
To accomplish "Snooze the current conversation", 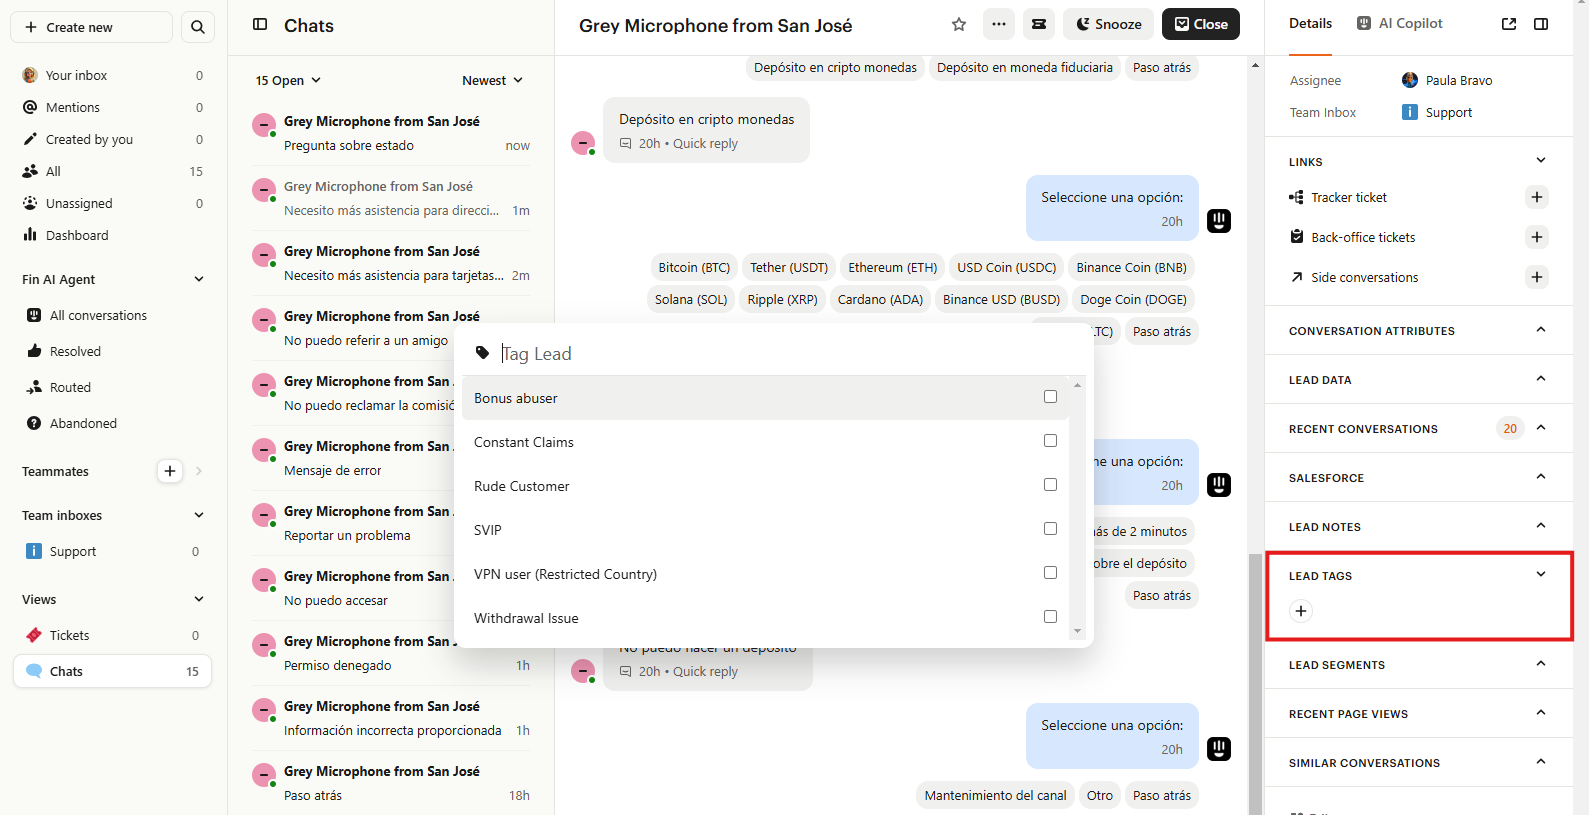I will (1108, 25).
